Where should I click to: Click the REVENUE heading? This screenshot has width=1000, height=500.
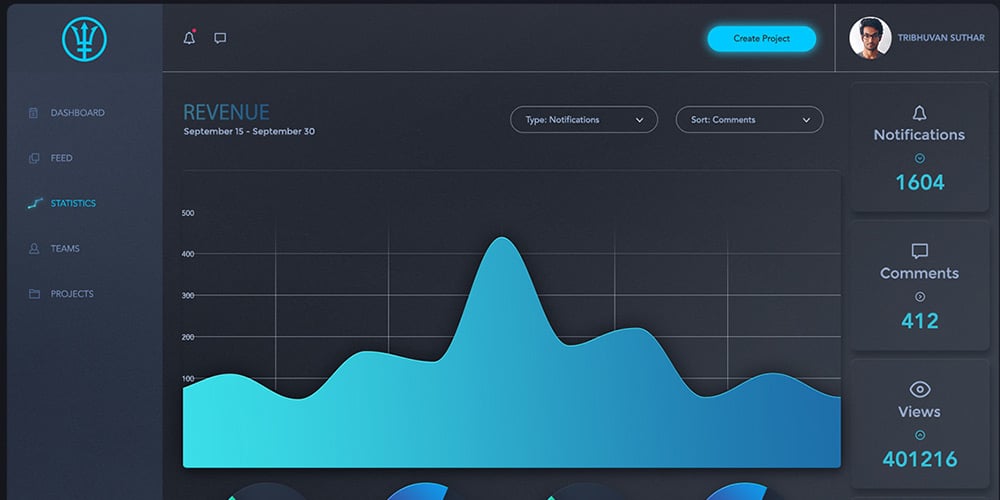[x=226, y=113]
